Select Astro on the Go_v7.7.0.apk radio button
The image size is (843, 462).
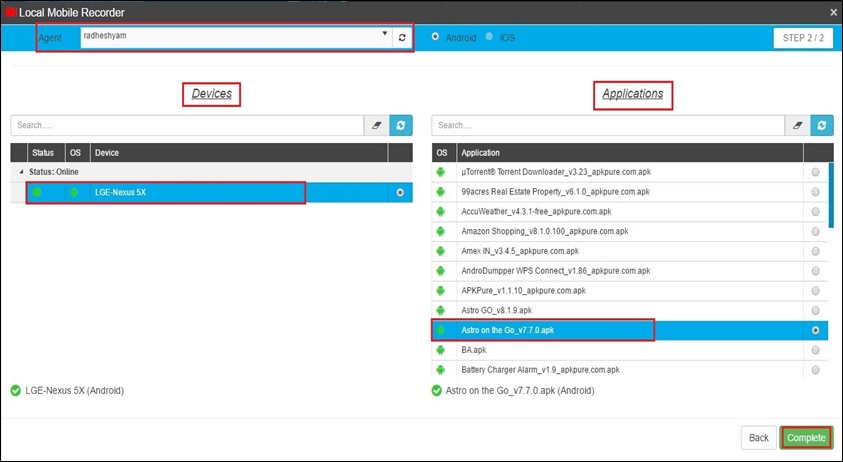(816, 330)
